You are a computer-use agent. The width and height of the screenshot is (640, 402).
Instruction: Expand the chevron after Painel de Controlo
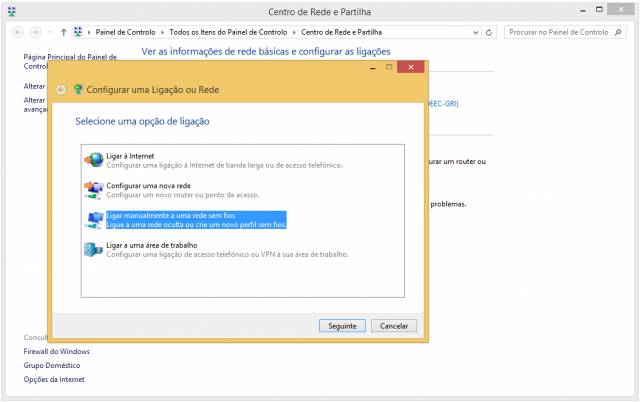162,32
